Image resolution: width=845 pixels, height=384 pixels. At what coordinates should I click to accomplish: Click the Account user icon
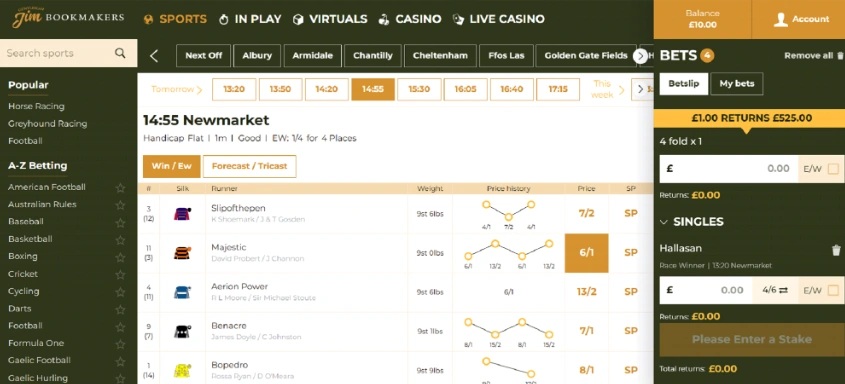[x=780, y=19]
